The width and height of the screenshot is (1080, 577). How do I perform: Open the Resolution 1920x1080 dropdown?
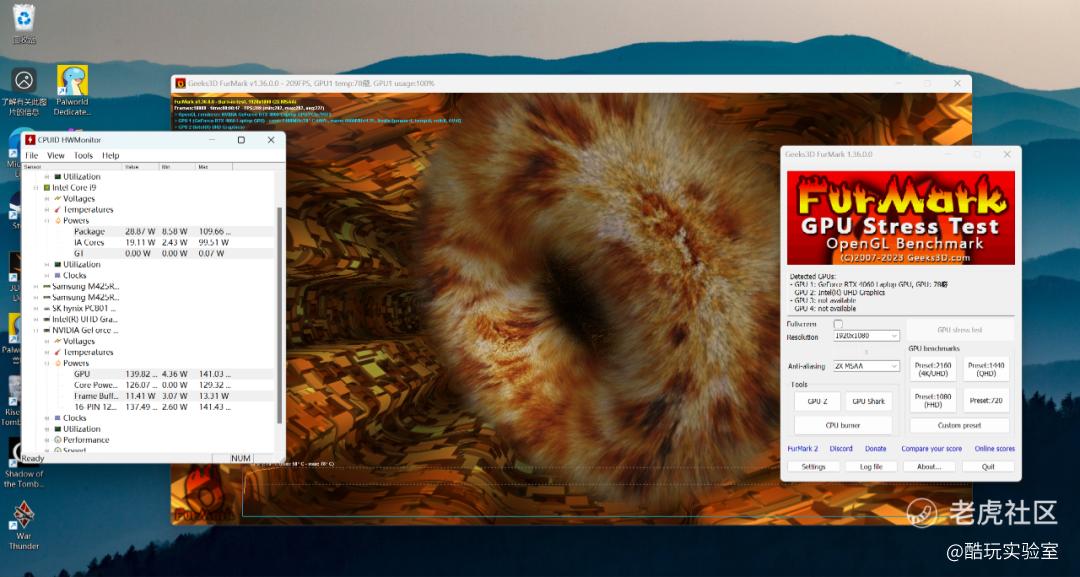tap(866, 336)
